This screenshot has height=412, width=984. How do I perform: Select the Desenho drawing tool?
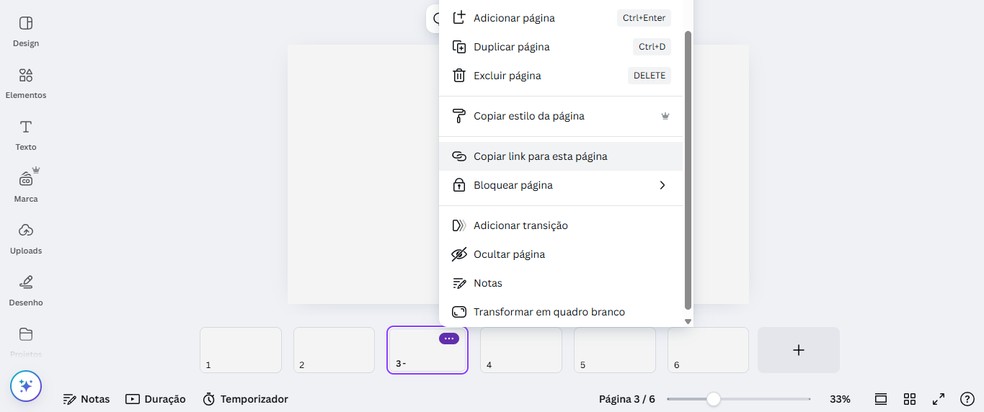(26, 290)
